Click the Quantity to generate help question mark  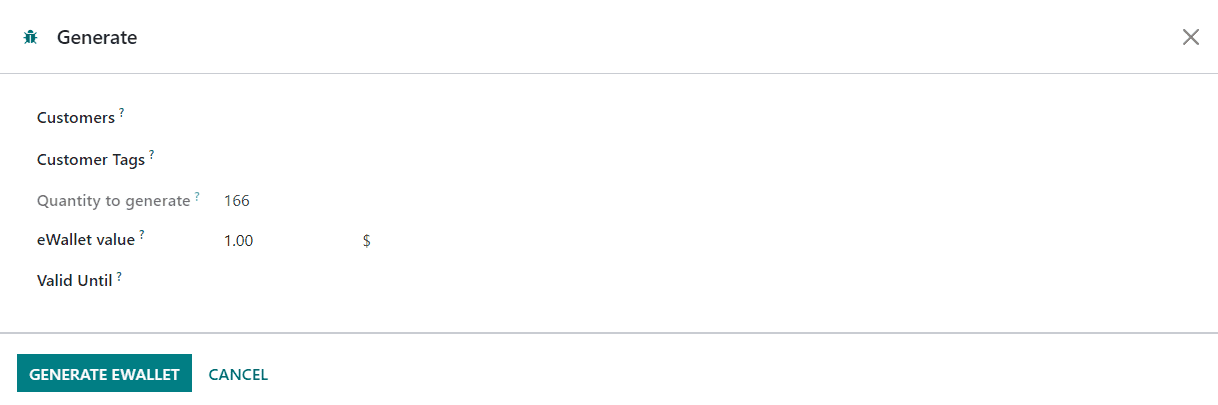tap(197, 196)
